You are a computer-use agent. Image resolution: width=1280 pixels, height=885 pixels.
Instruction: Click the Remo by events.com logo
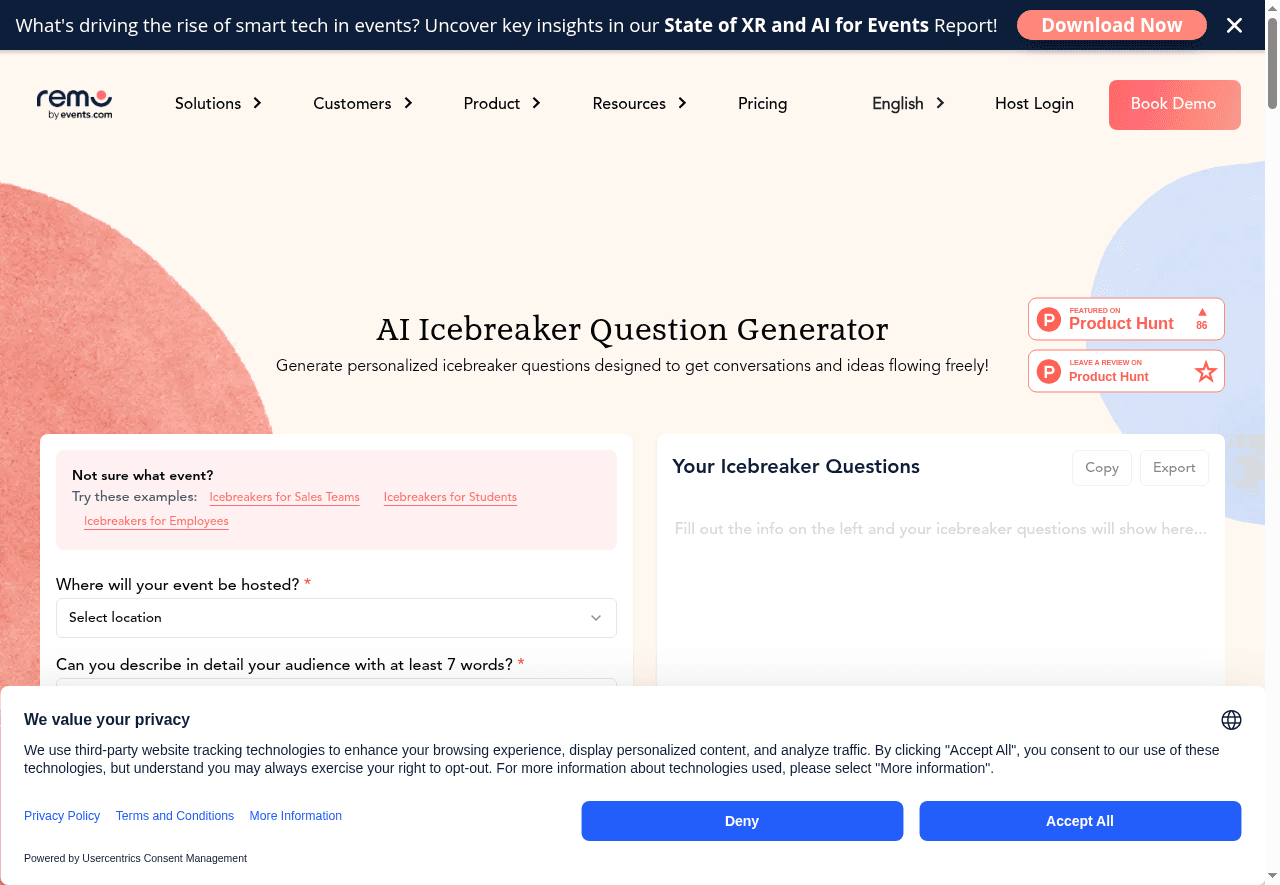pyautogui.click(x=74, y=103)
